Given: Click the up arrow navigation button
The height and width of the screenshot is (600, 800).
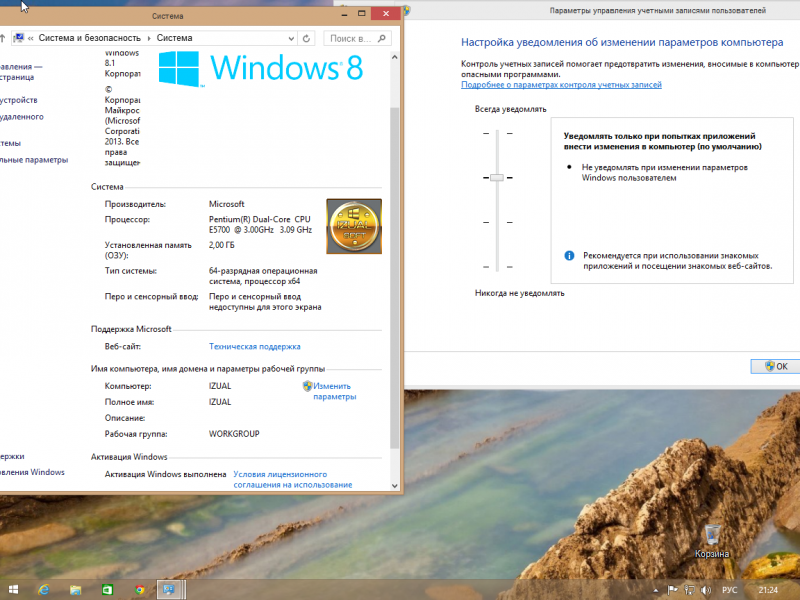Looking at the screenshot, I should point(3,38).
